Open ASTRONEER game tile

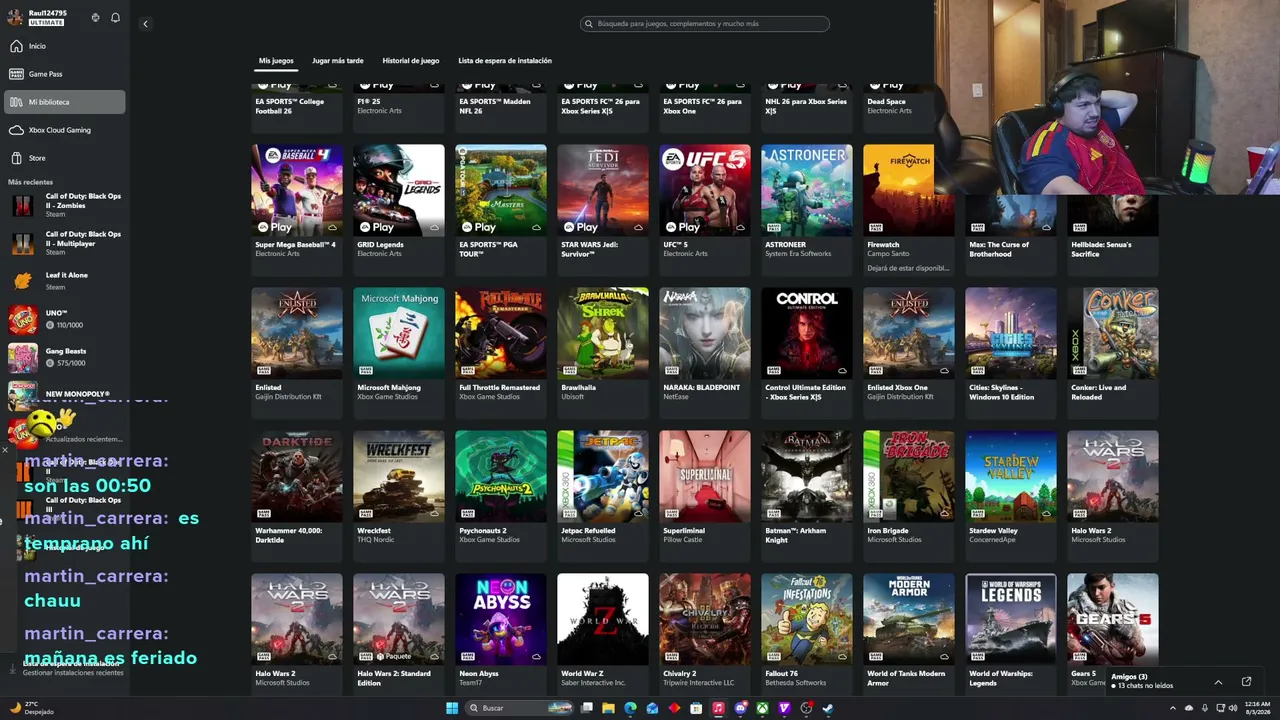coord(807,210)
